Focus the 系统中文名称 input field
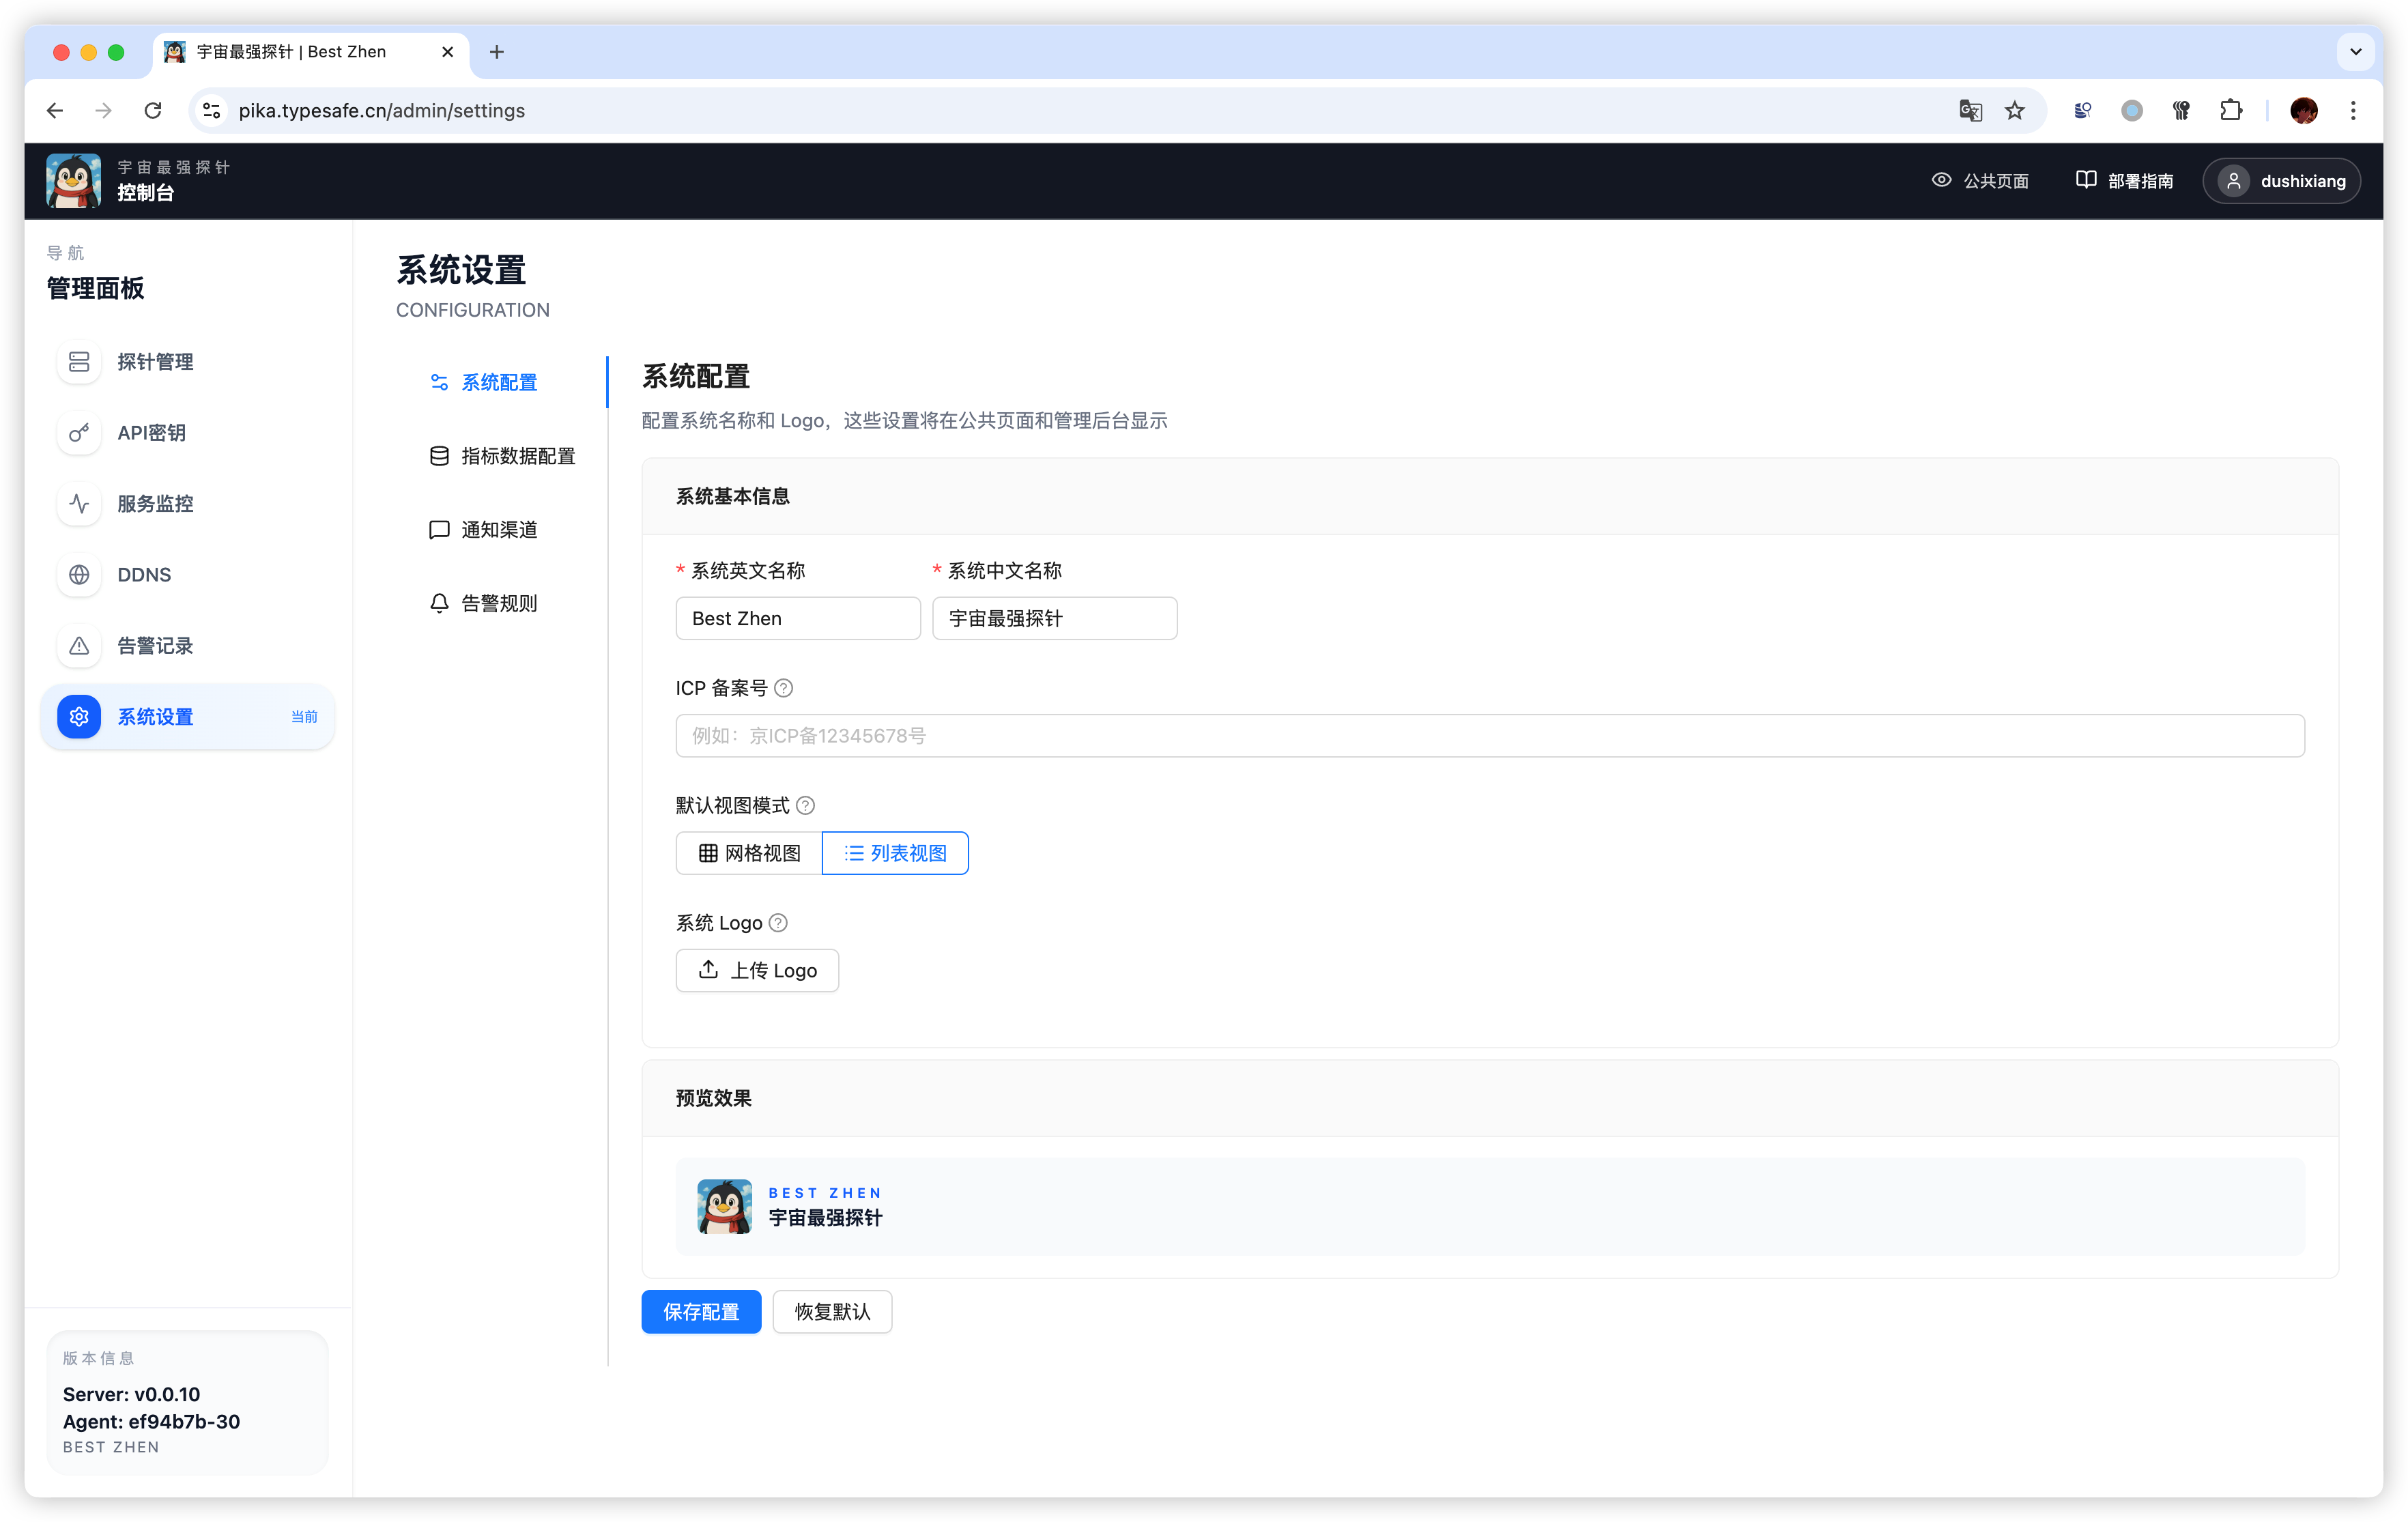 pos(1054,619)
